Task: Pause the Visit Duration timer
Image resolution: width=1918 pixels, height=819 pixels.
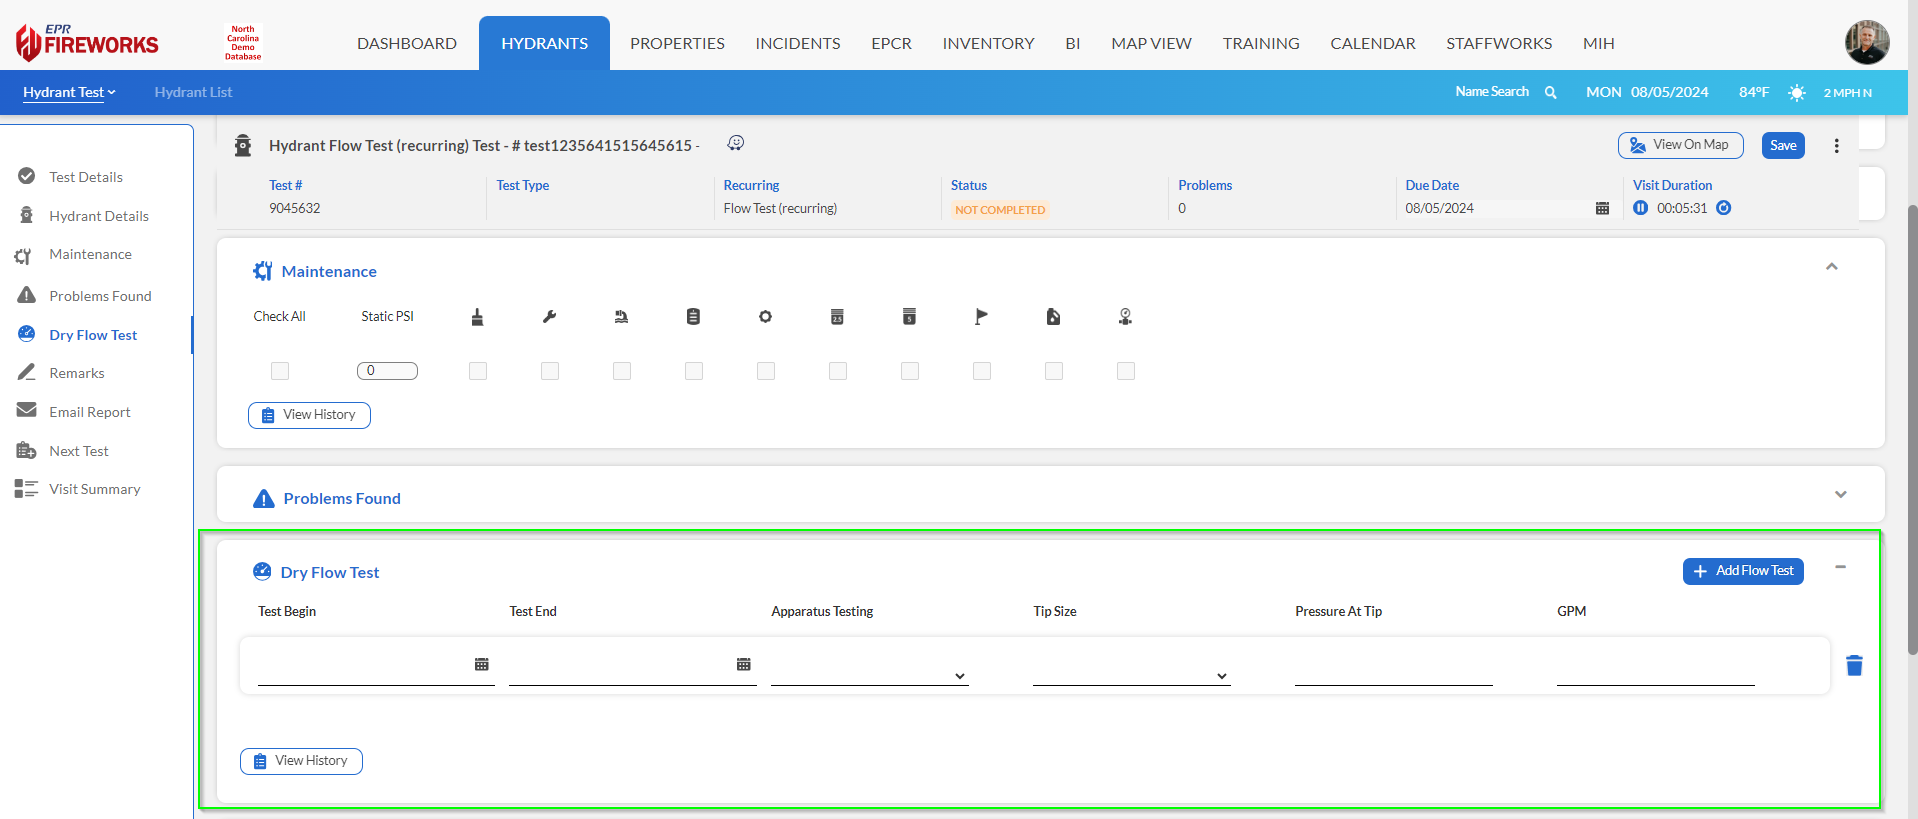Action: click(x=1640, y=208)
